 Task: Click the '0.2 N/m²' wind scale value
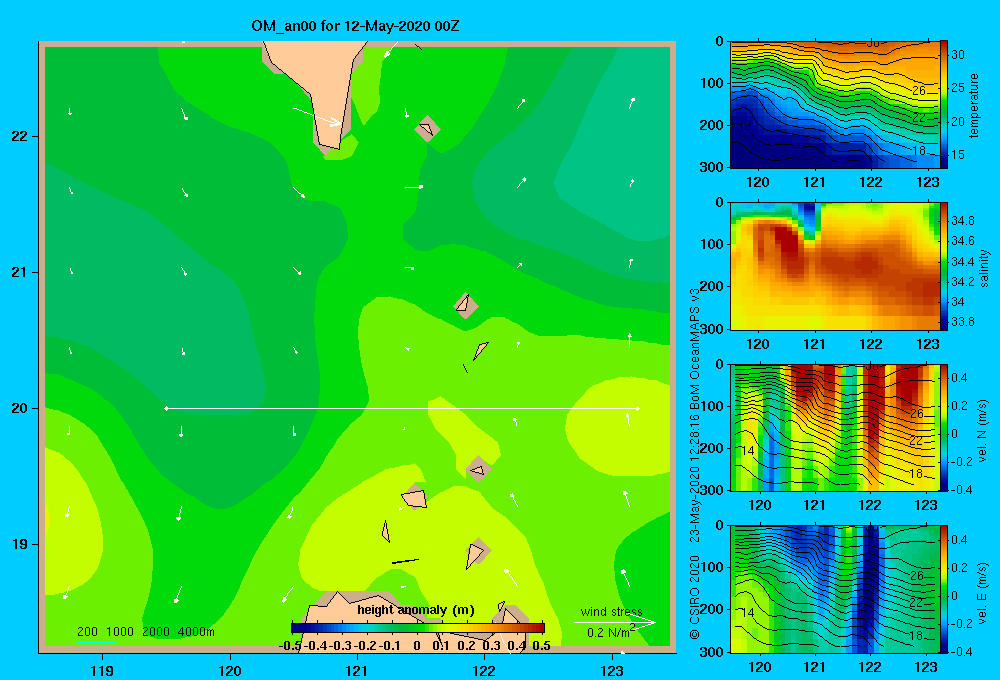(x=611, y=632)
